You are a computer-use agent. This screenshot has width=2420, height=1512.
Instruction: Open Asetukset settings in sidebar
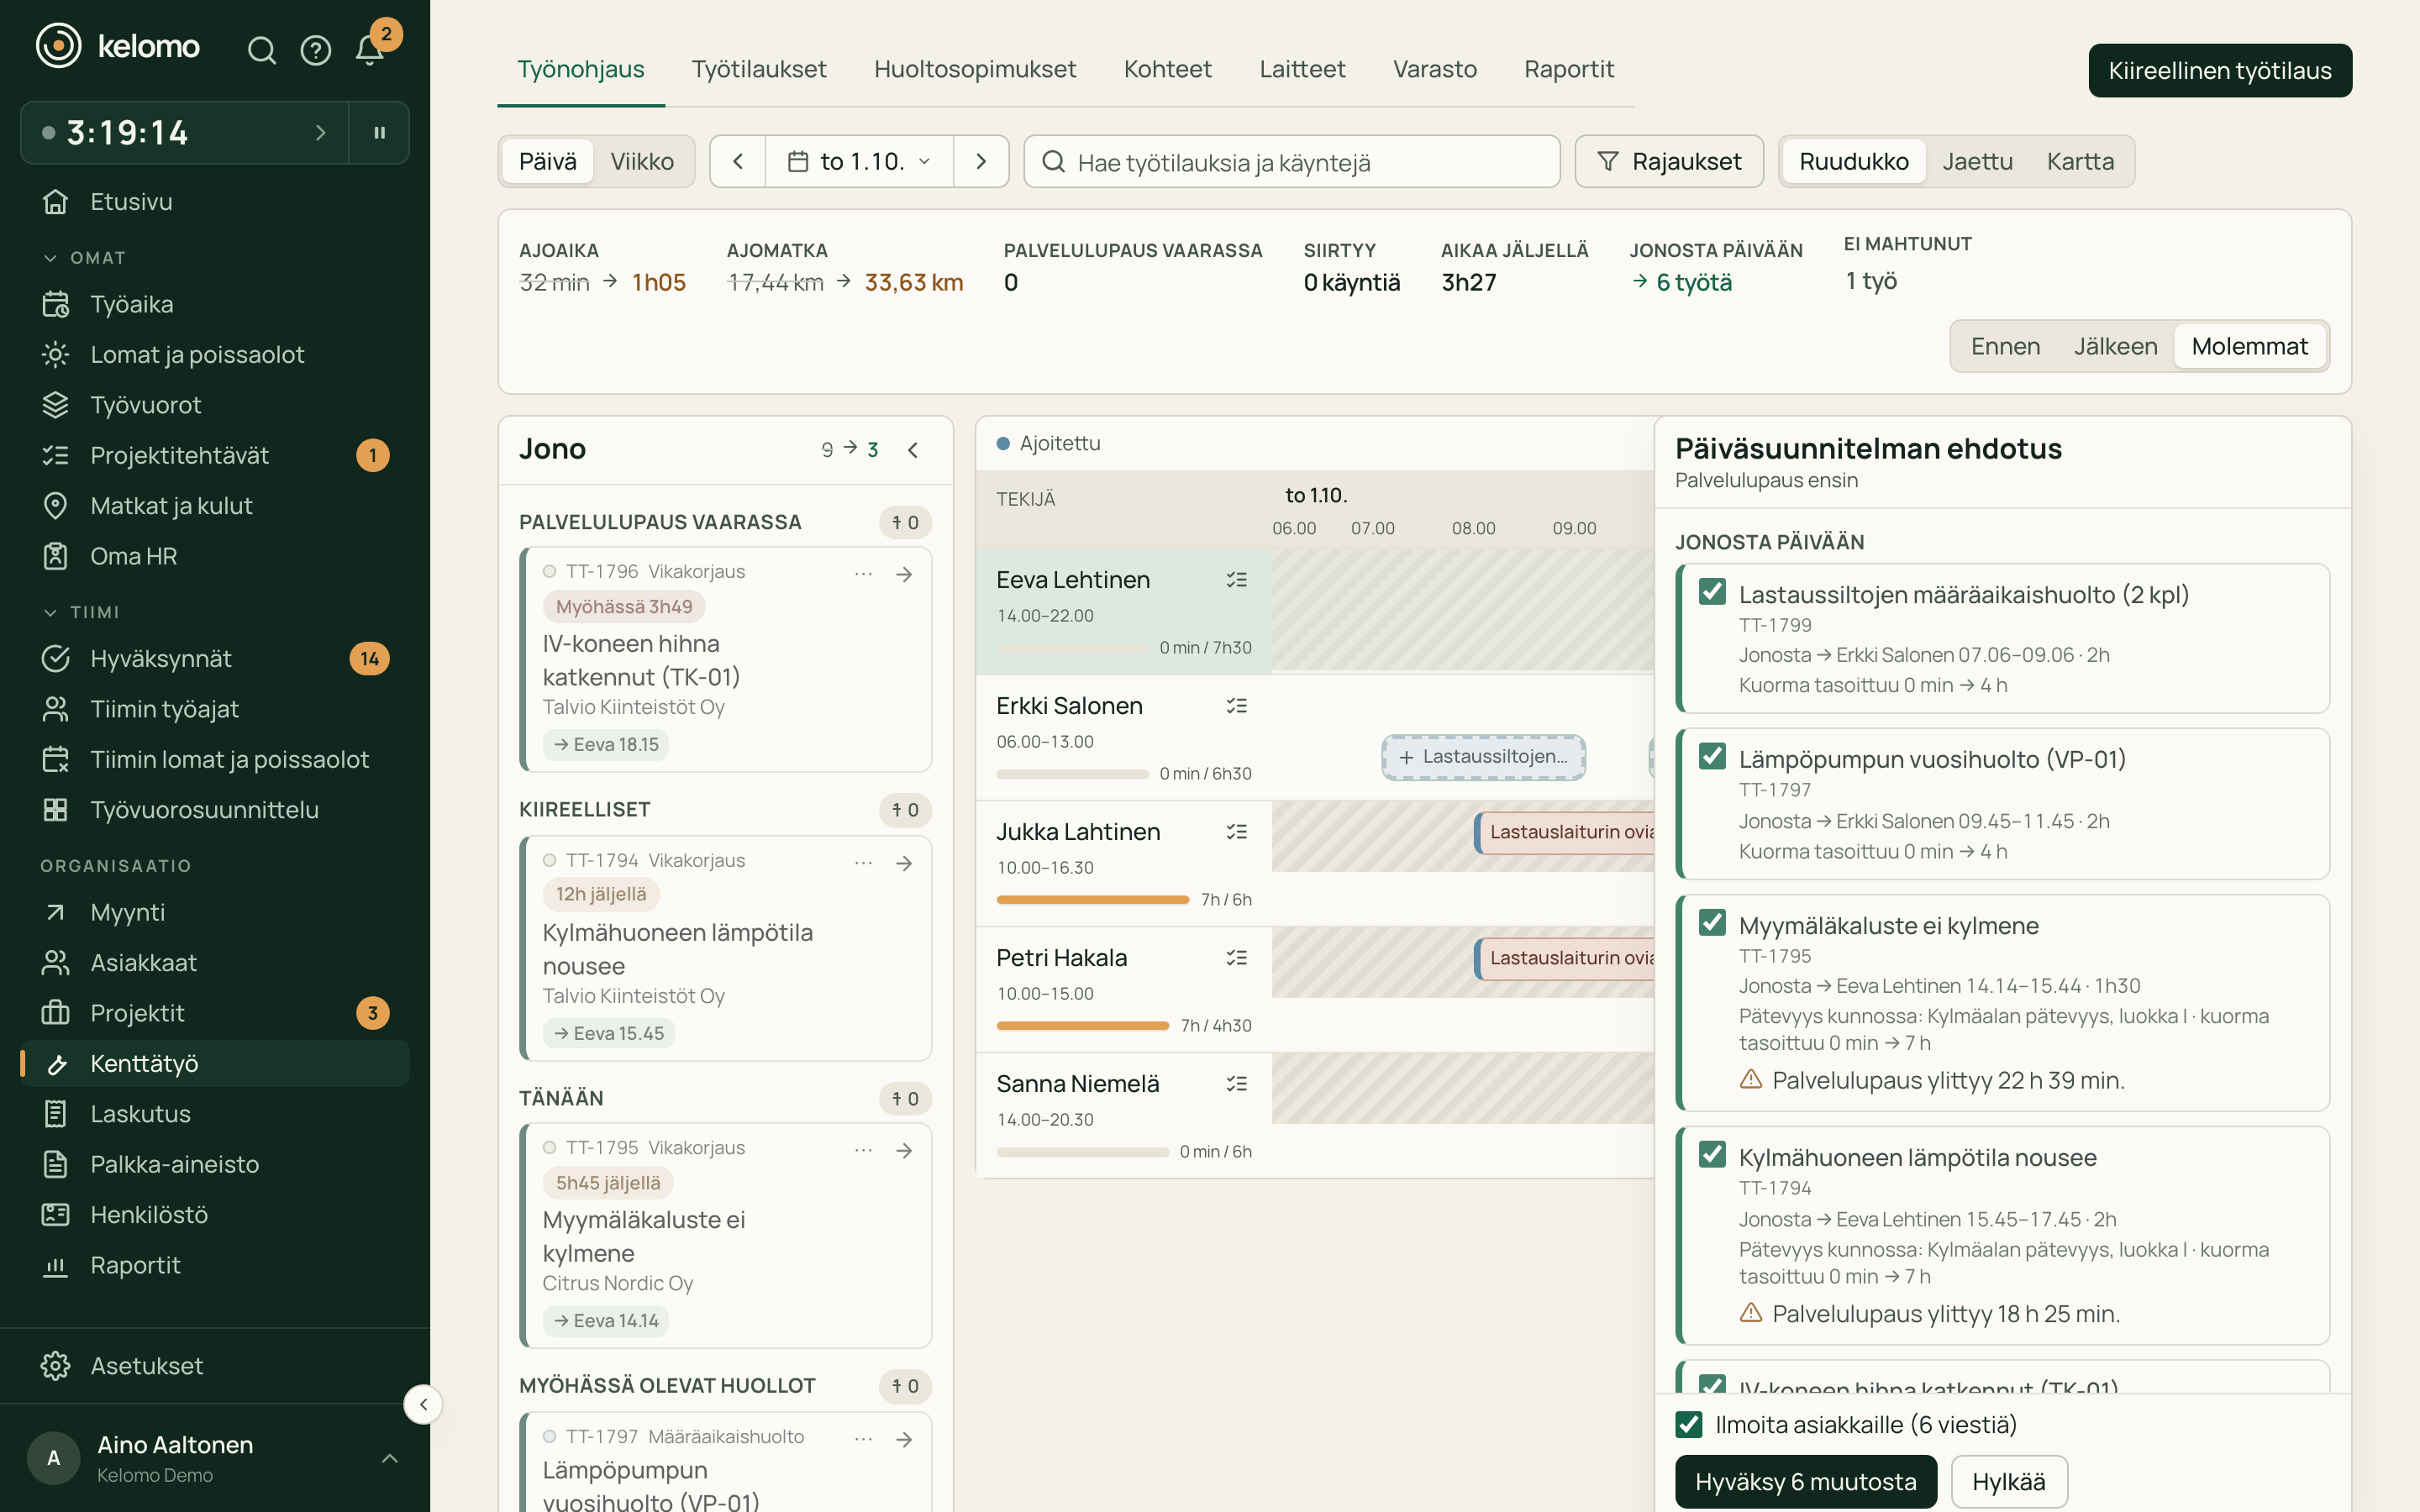215,1365
